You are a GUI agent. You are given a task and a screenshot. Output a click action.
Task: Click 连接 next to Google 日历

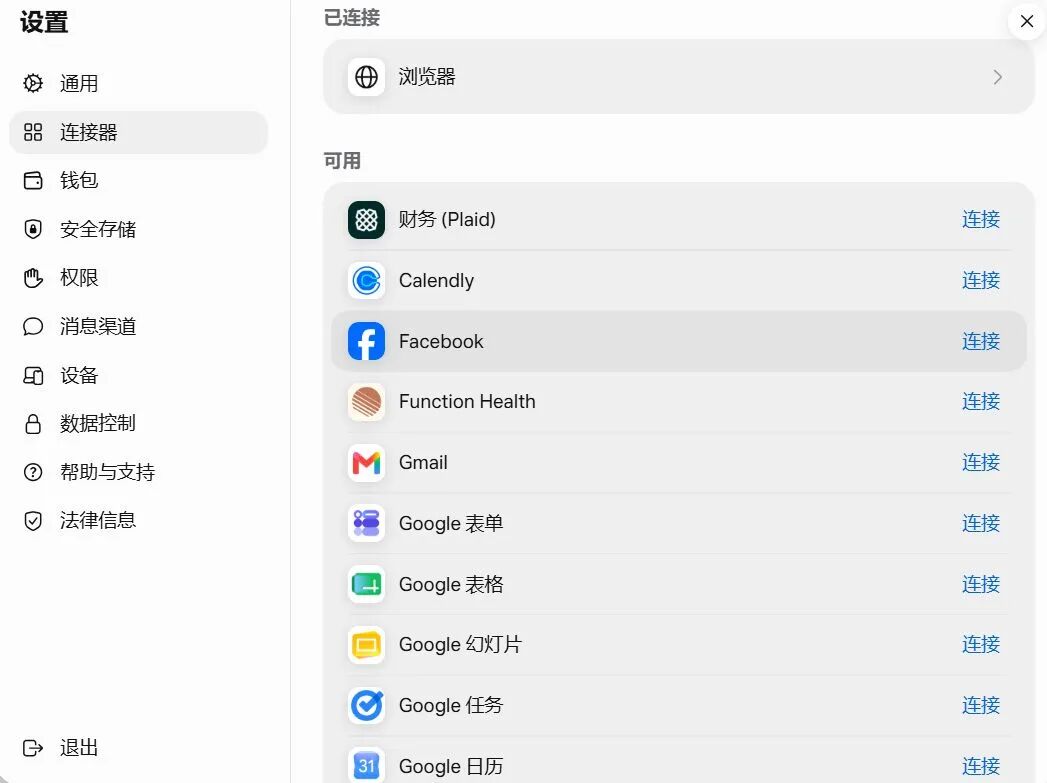click(981, 766)
